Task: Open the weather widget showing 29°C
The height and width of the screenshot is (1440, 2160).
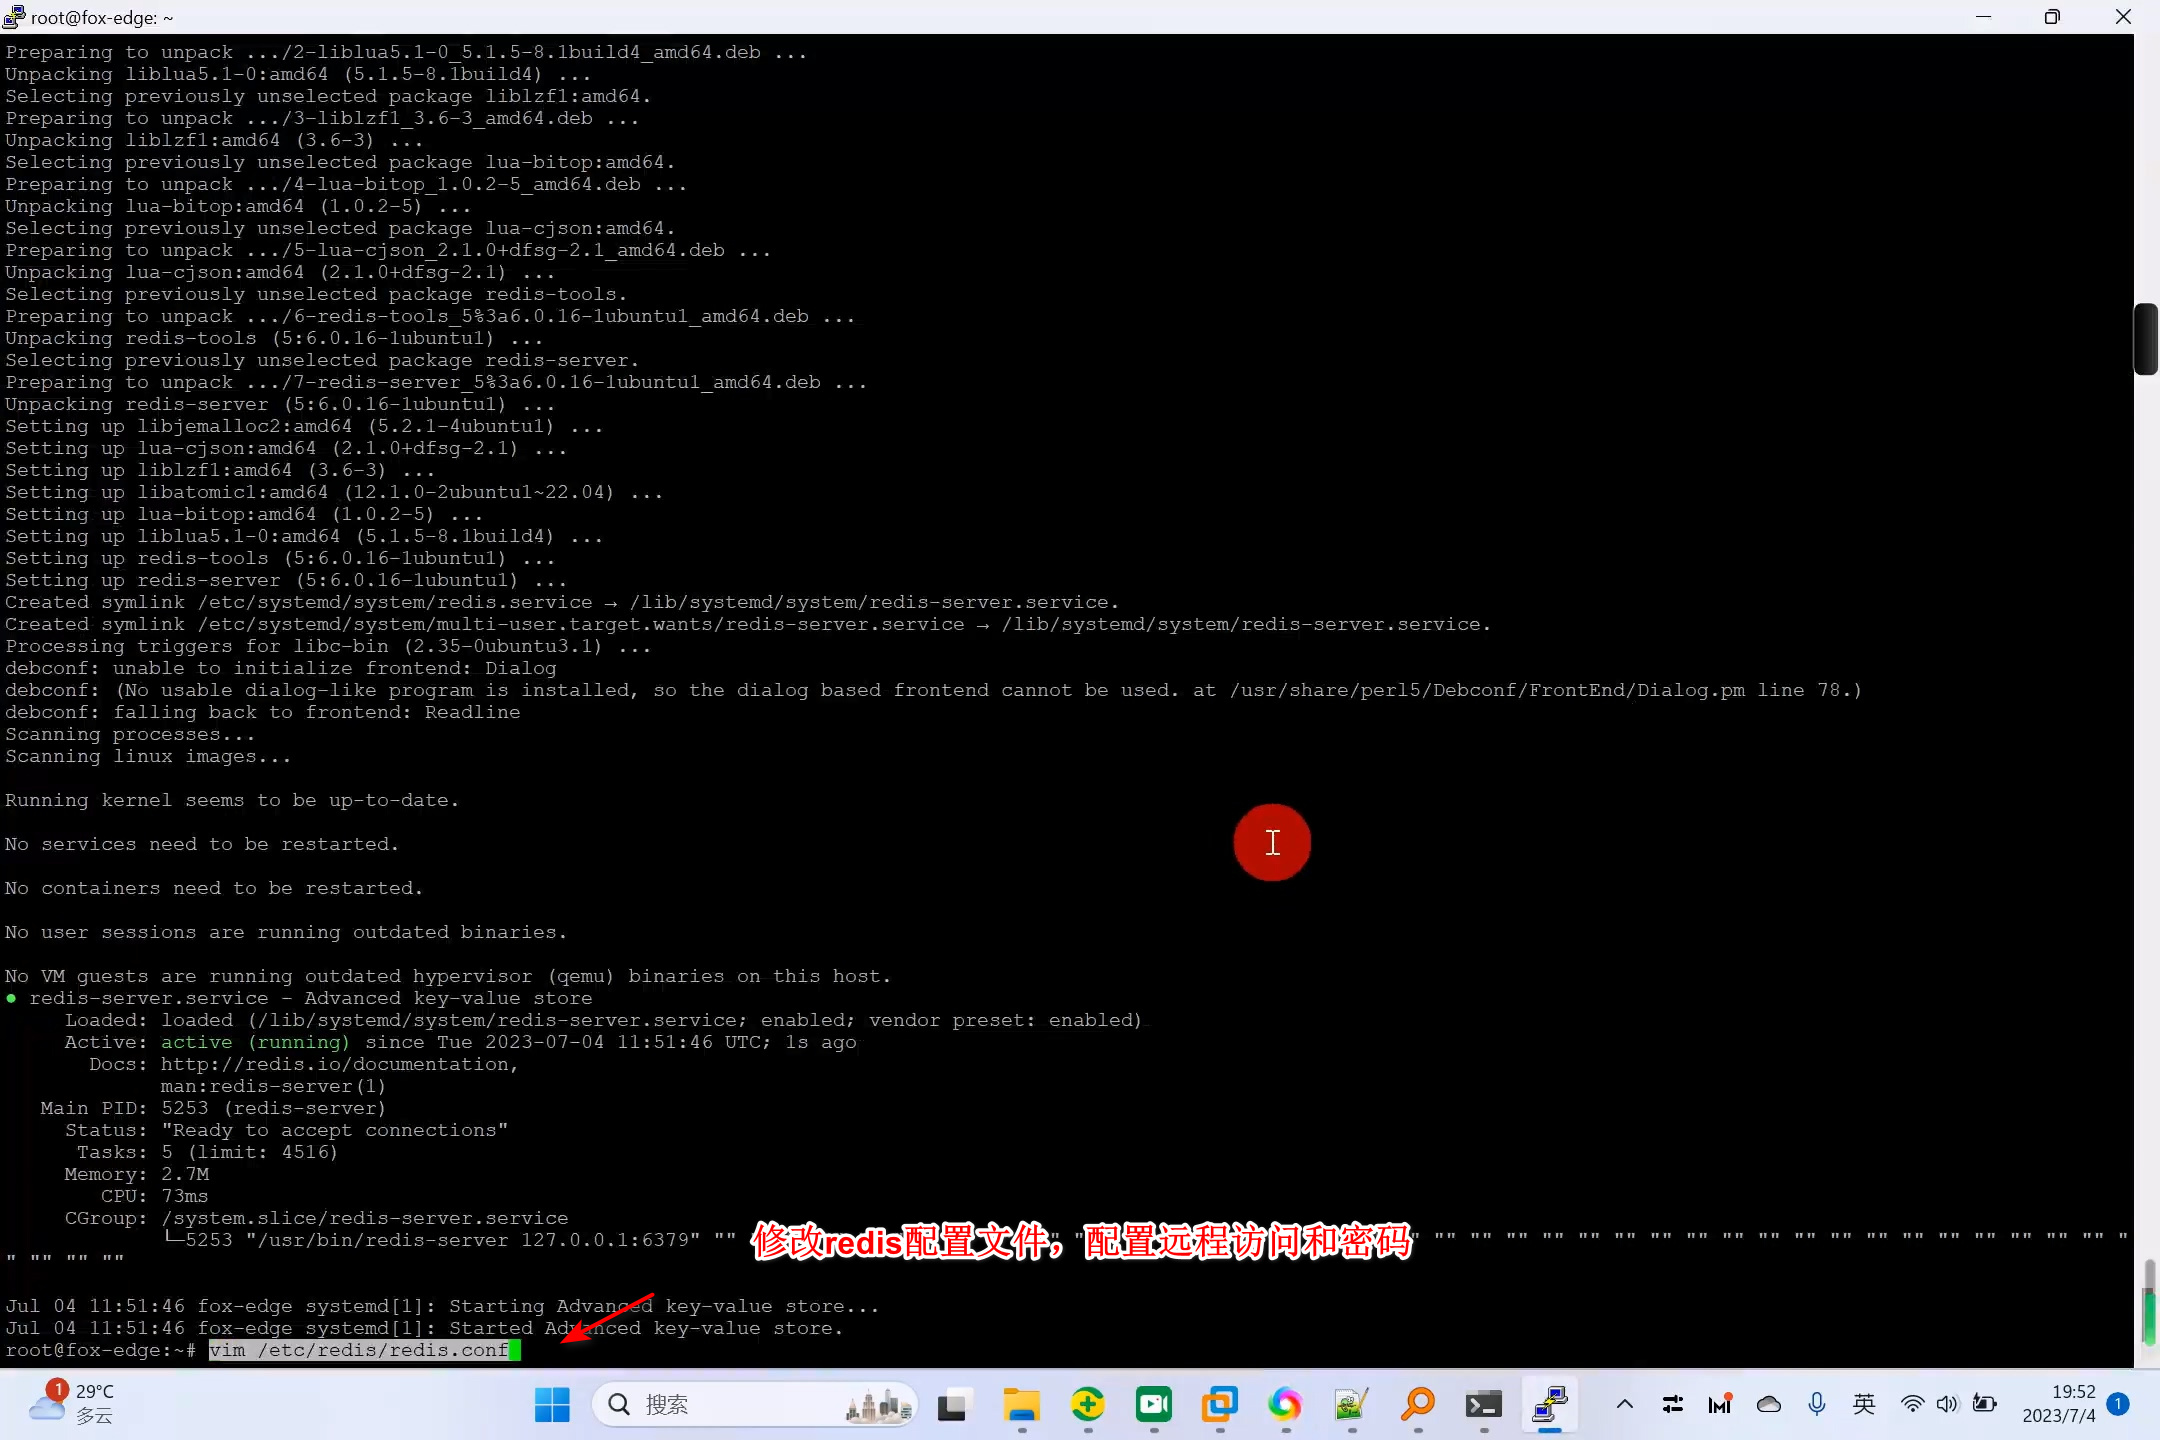Action: tap(72, 1403)
